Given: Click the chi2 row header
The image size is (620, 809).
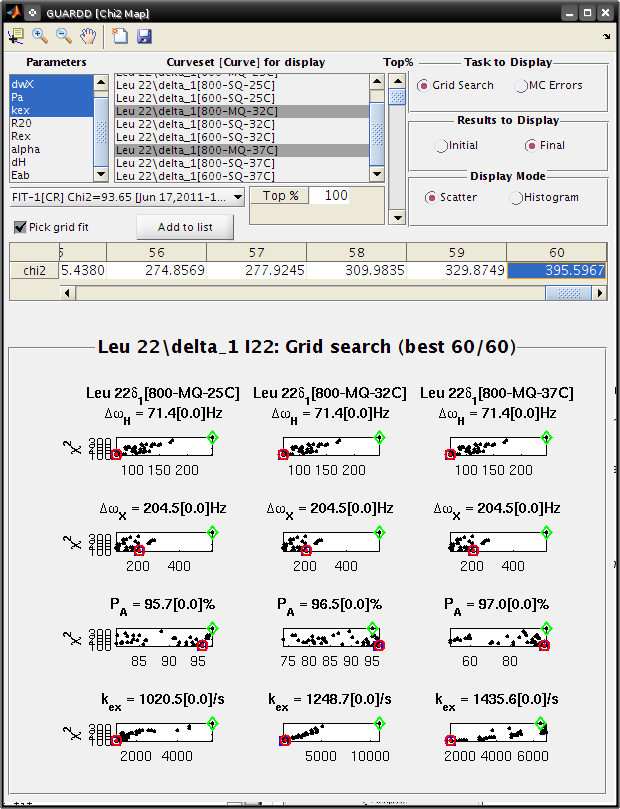Looking at the screenshot, I should click(x=34, y=270).
